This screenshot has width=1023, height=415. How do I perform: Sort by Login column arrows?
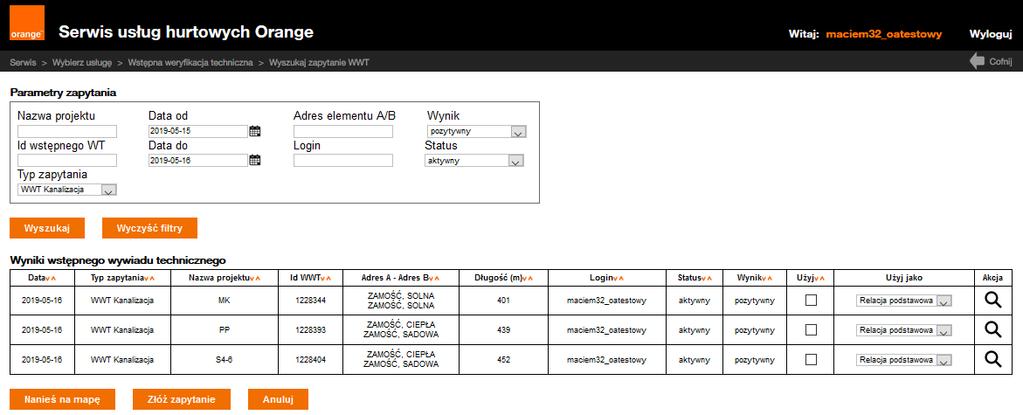(620, 278)
